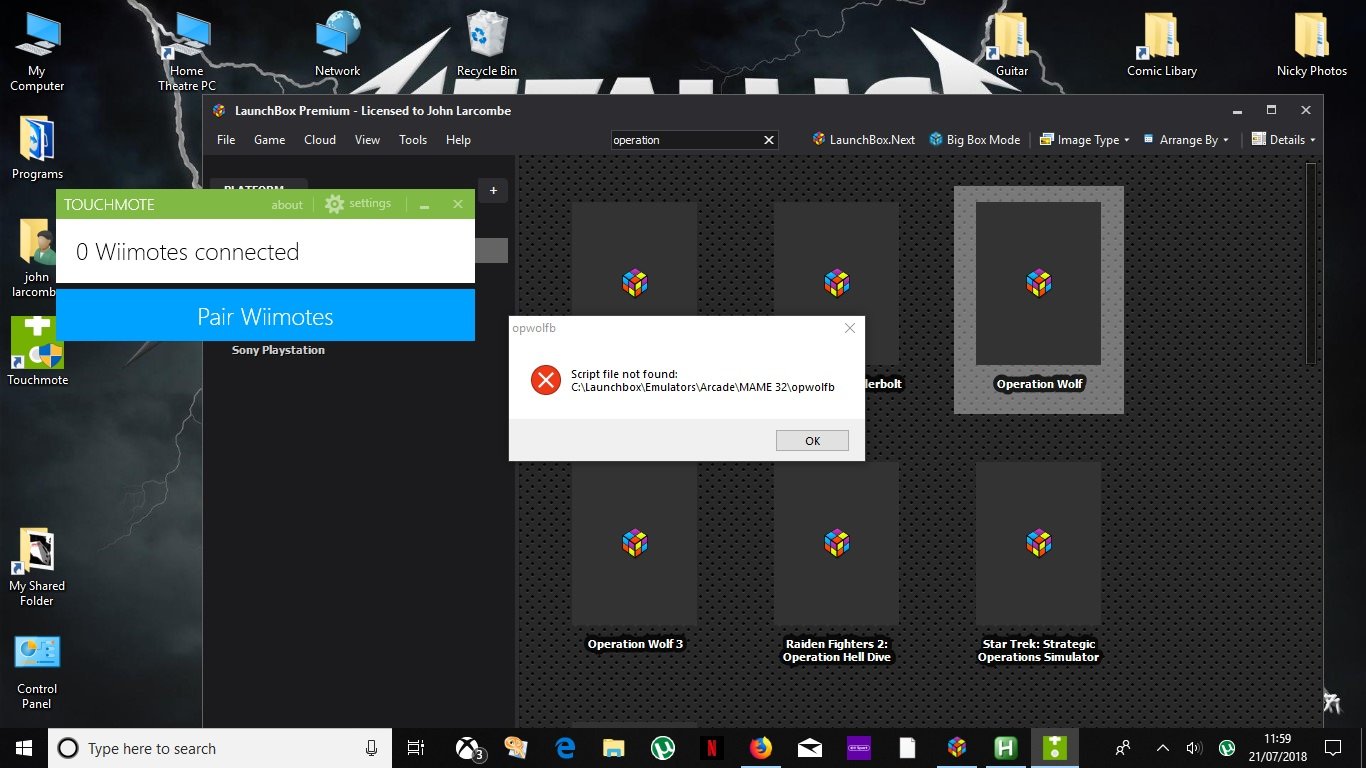Switch to LaunchBox in the taskbar
Screen dimensions: 1366x768
click(x=957, y=748)
